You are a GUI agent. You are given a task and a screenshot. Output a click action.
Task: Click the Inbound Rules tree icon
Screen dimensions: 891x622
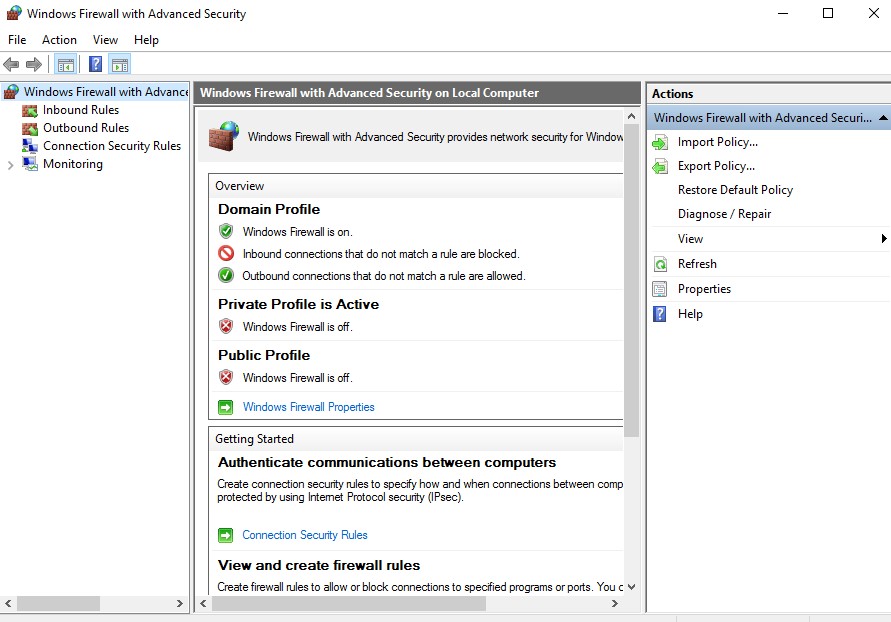tap(30, 110)
